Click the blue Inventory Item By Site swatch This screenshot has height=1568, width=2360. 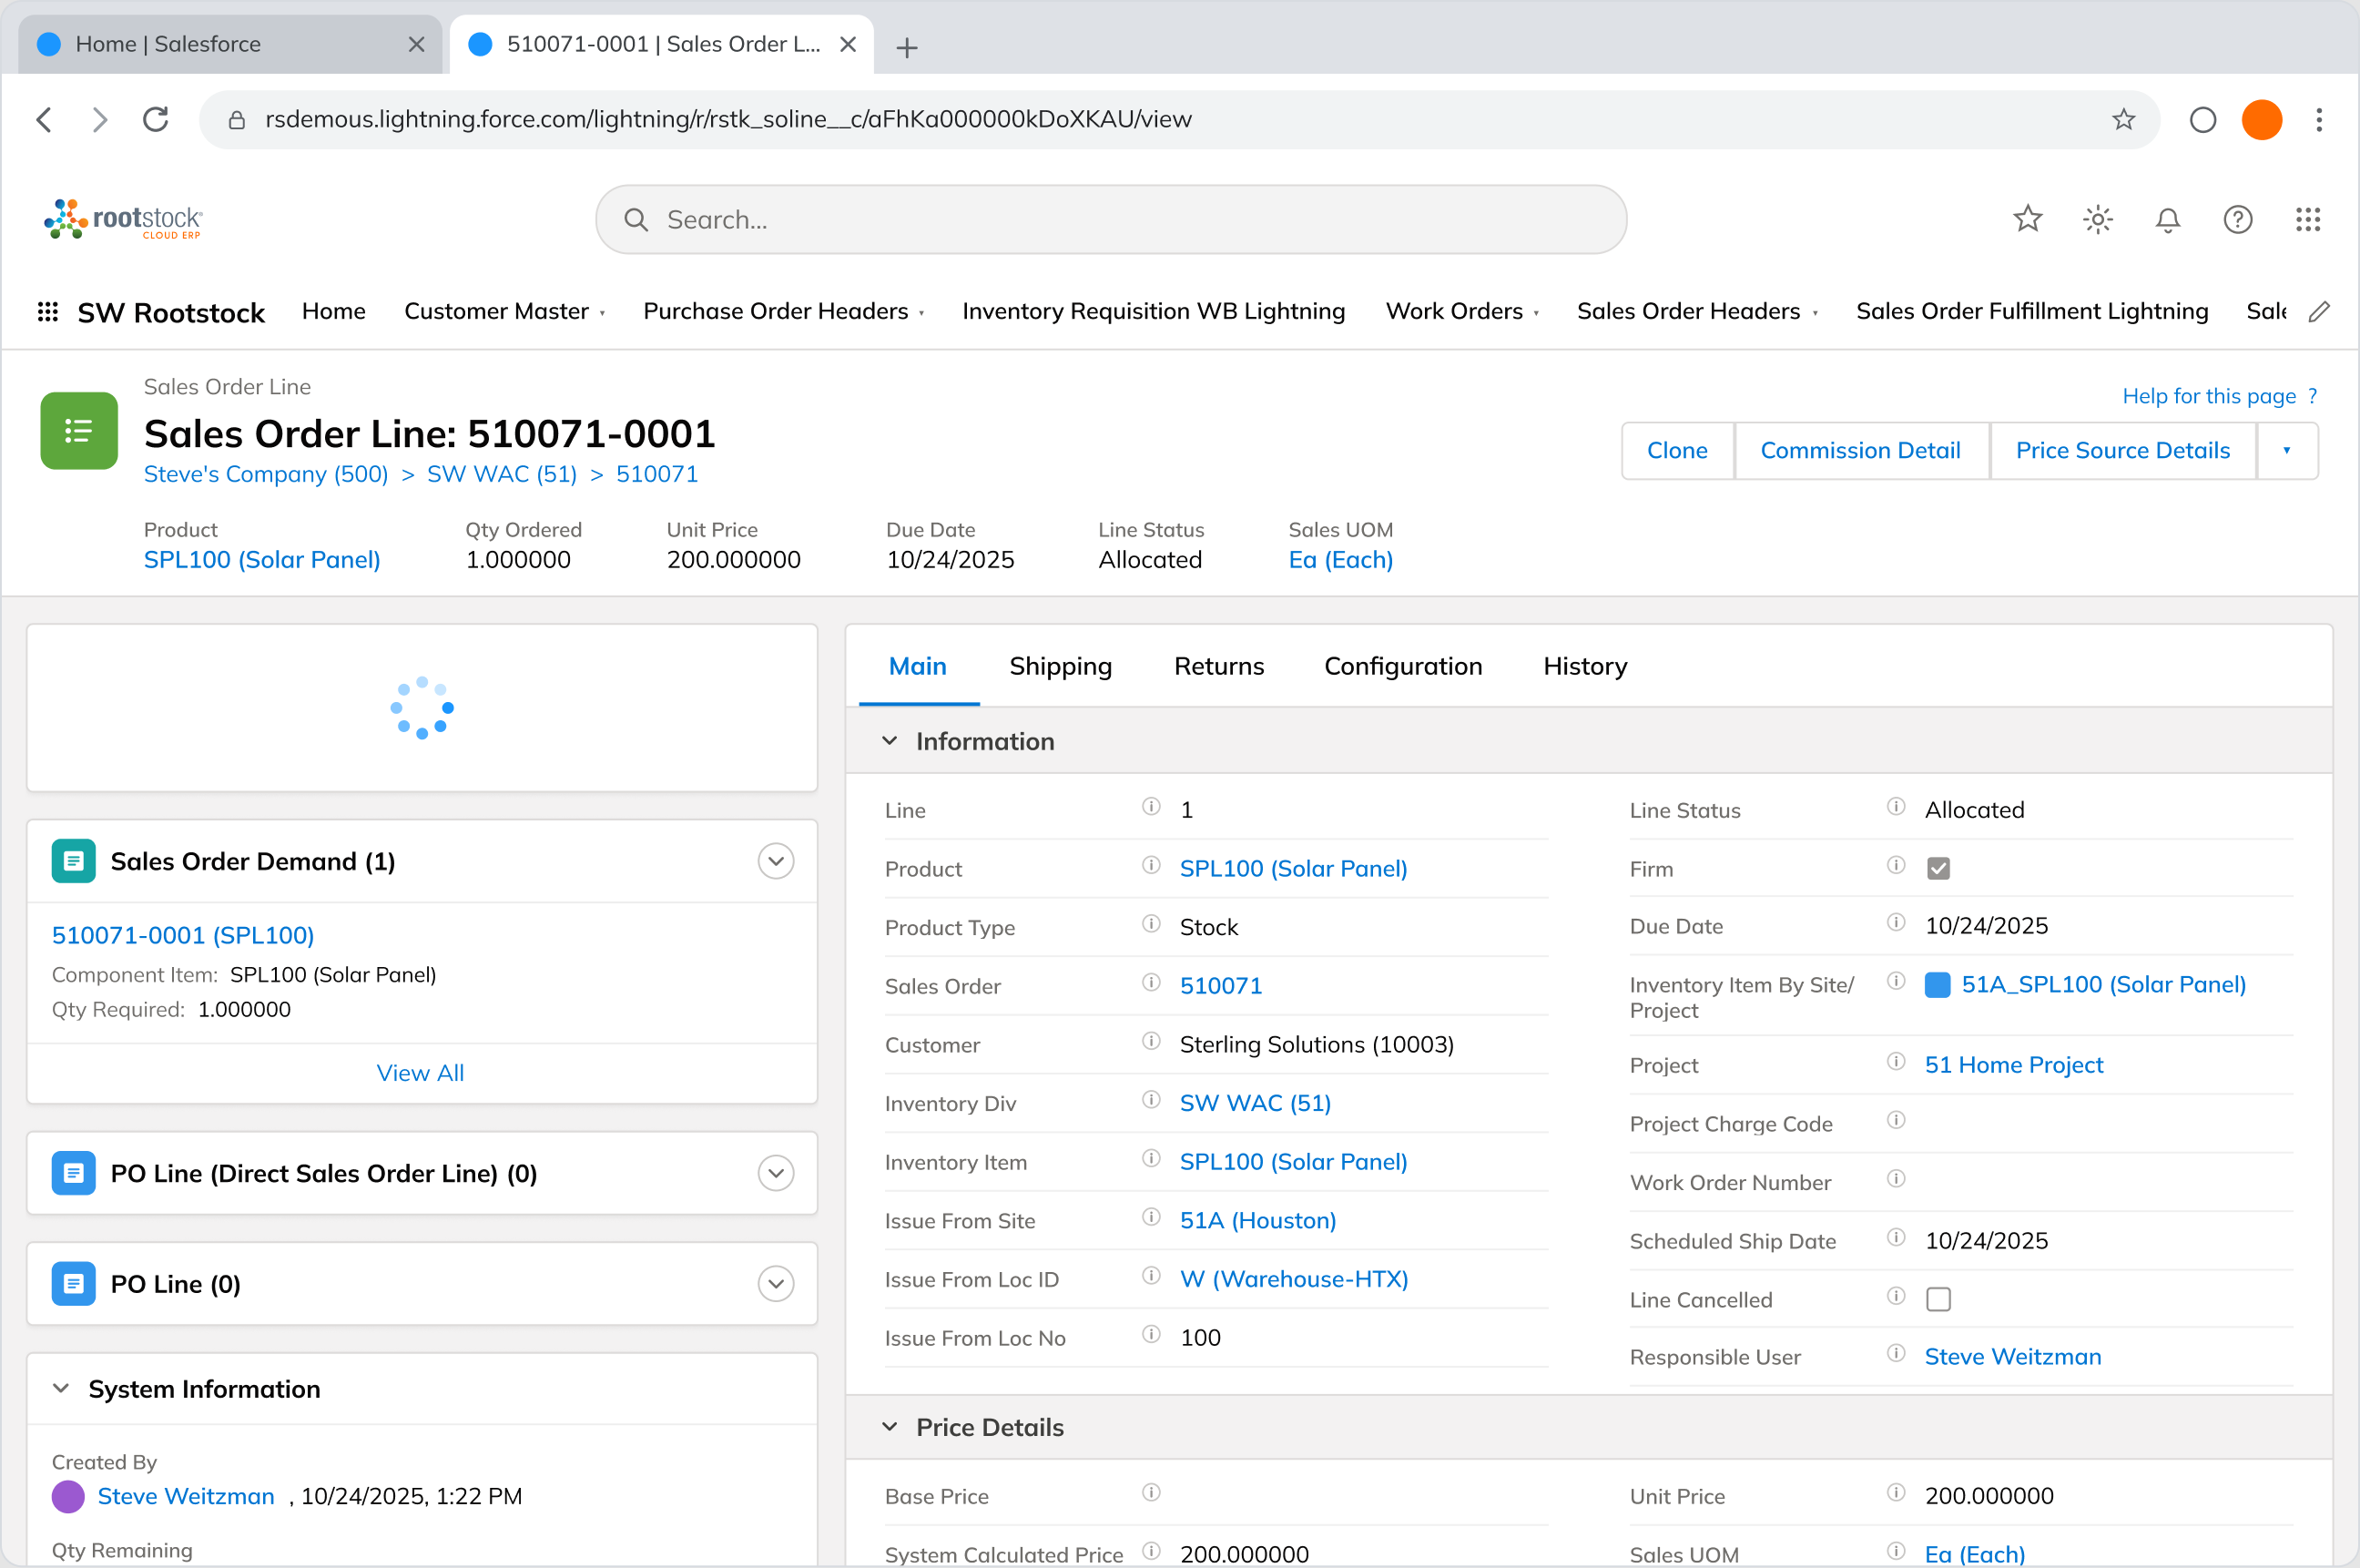(1938, 985)
